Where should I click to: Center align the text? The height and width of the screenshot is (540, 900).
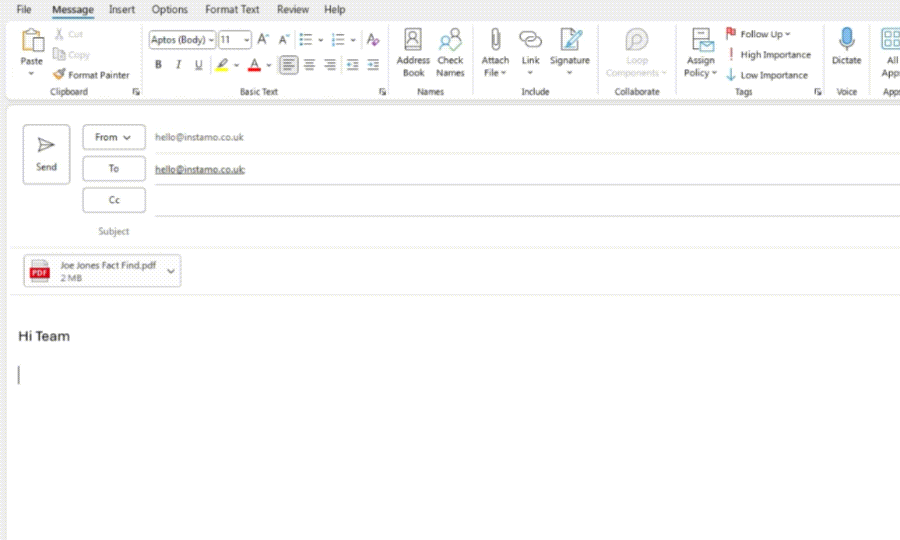tap(309, 65)
